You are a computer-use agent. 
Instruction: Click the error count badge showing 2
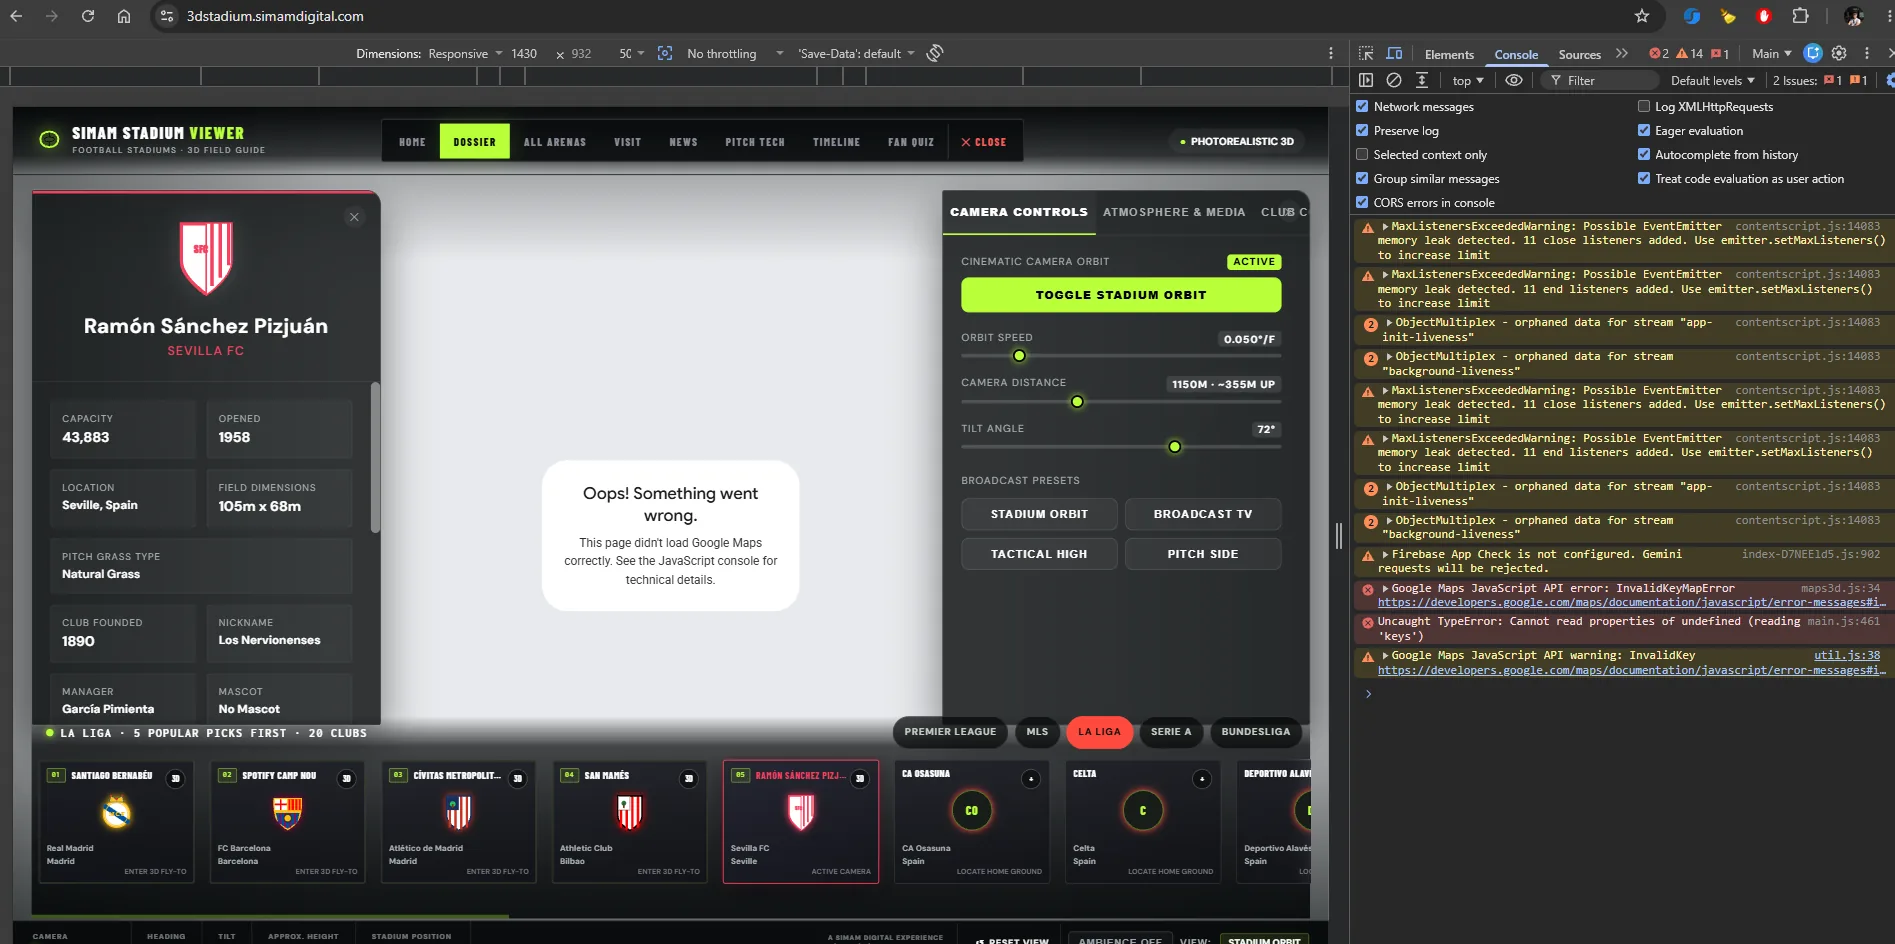coord(1659,54)
